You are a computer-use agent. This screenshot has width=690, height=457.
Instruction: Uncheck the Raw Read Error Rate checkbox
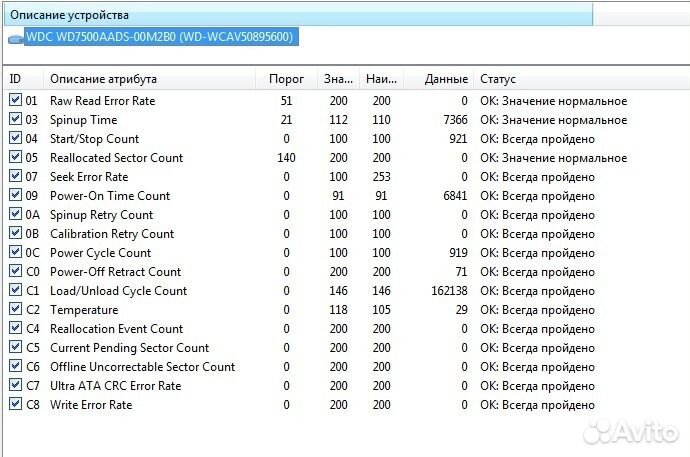15,101
